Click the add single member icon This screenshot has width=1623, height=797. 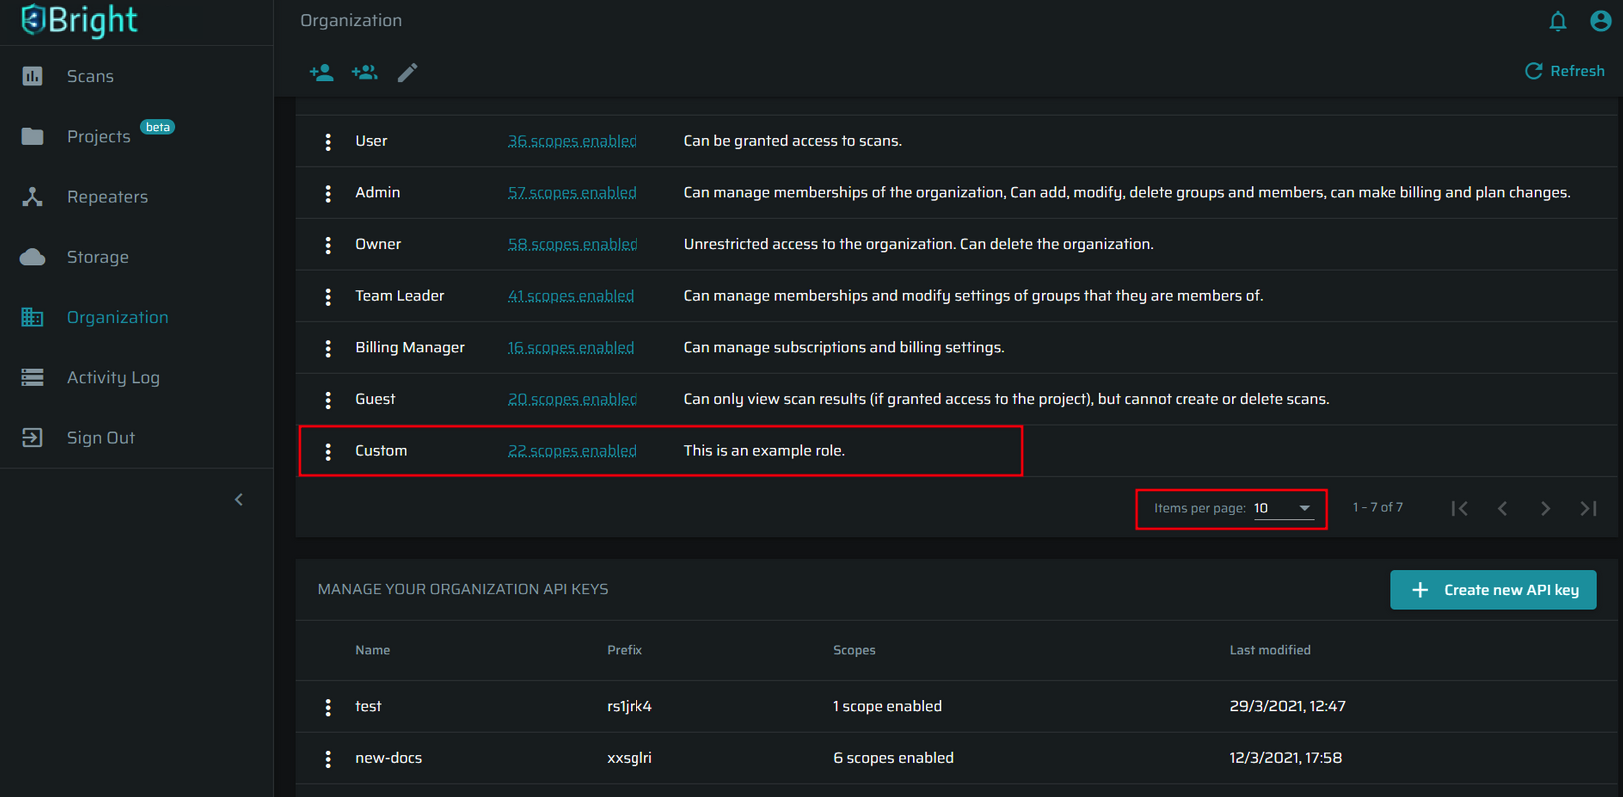[322, 72]
